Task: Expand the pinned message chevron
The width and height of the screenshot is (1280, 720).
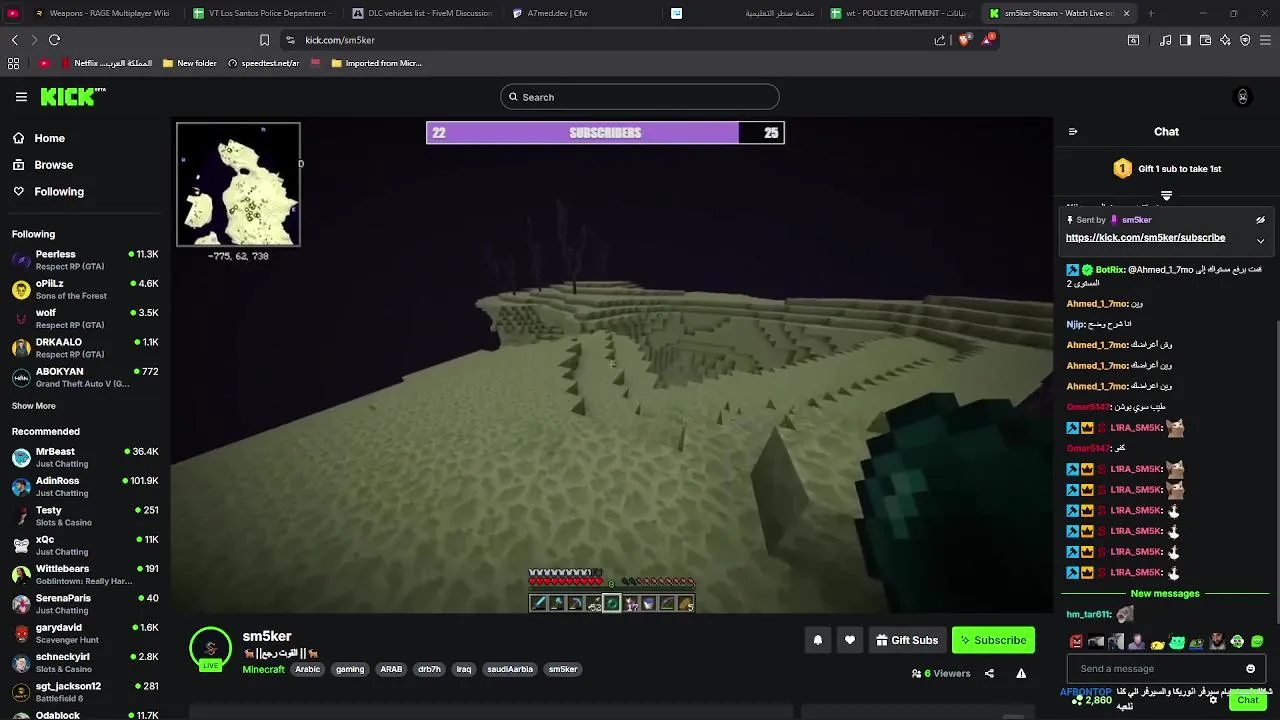Action: click(1260, 241)
